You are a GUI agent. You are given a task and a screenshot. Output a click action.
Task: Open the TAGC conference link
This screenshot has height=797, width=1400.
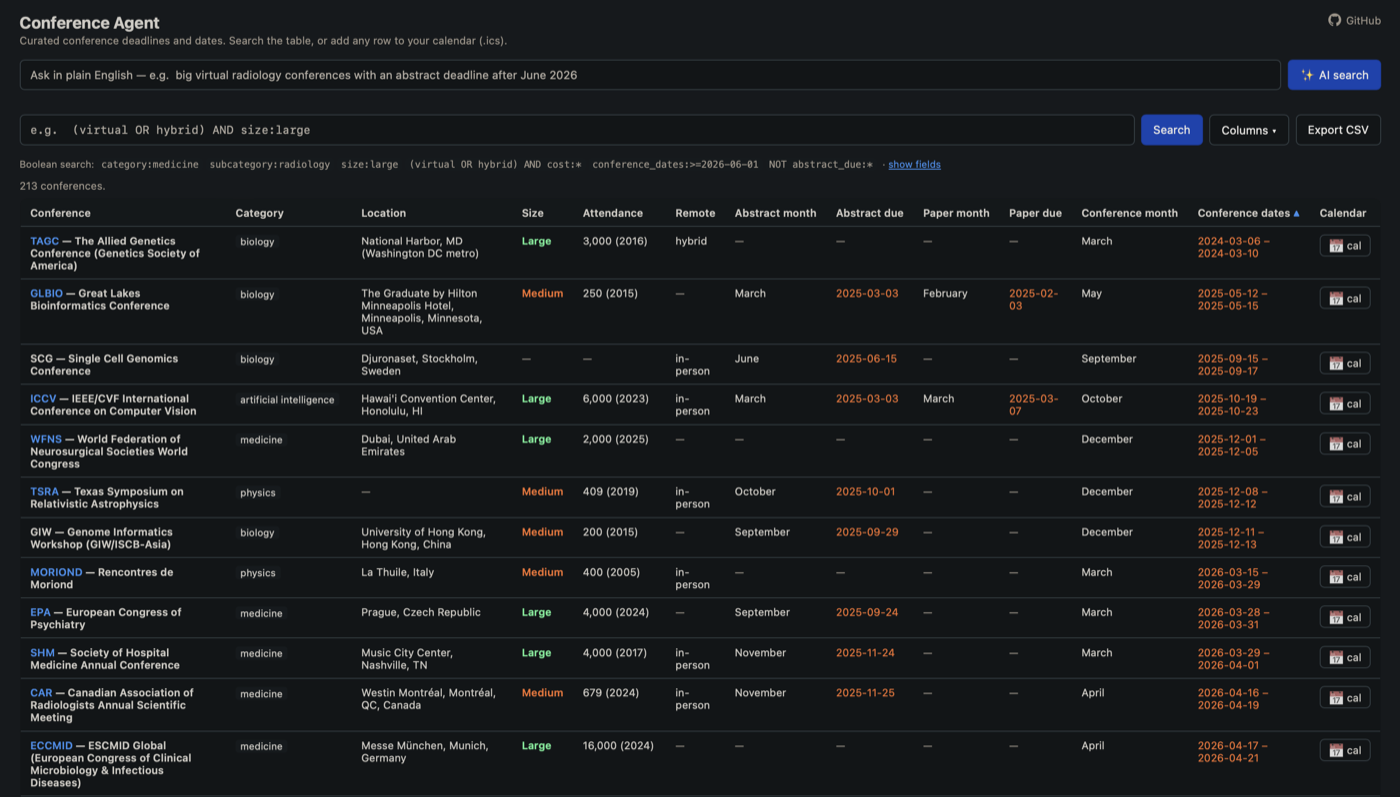pos(45,241)
